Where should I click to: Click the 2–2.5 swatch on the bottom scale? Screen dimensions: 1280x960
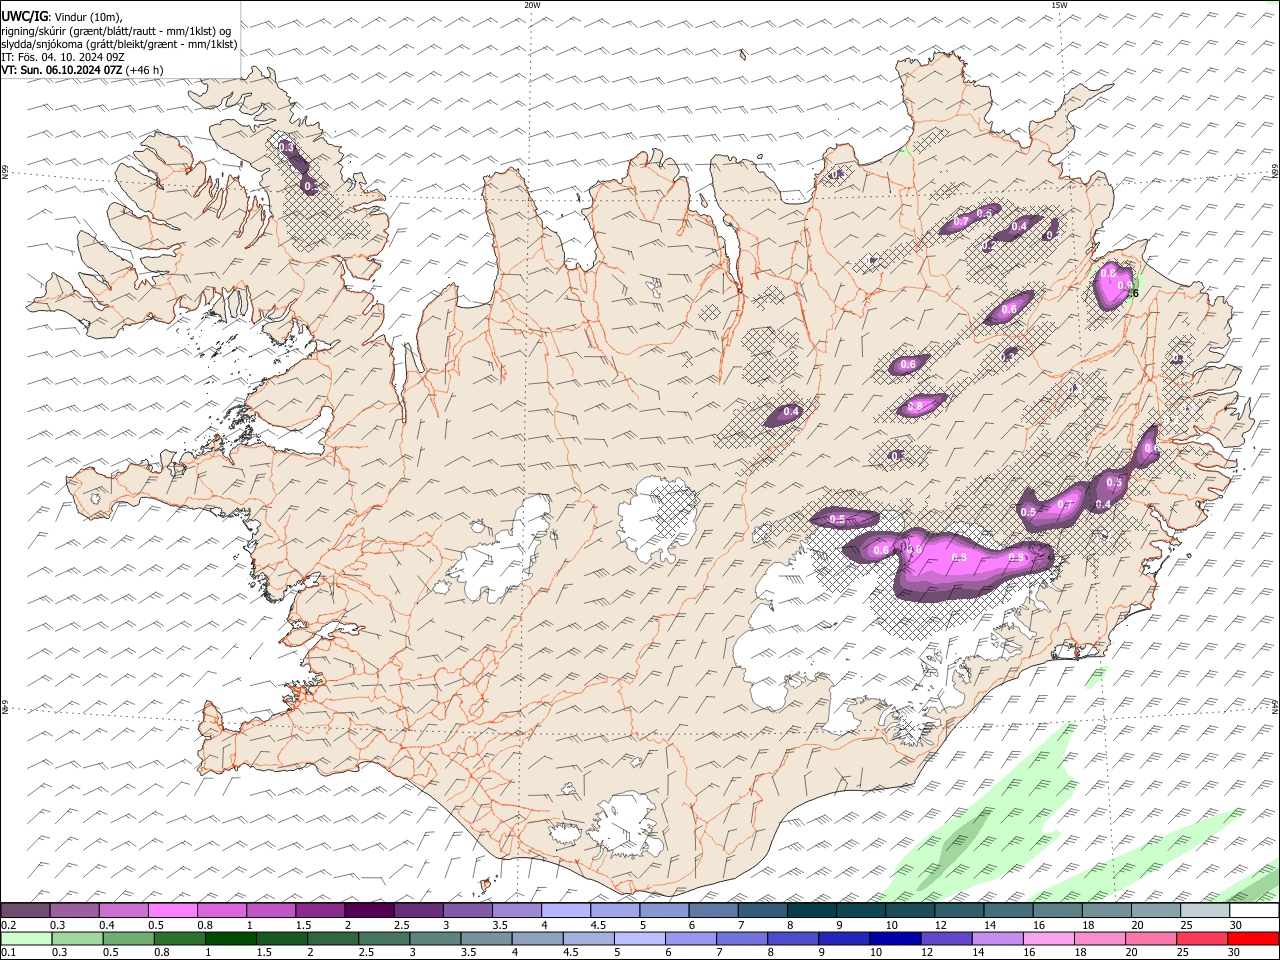[333, 938]
